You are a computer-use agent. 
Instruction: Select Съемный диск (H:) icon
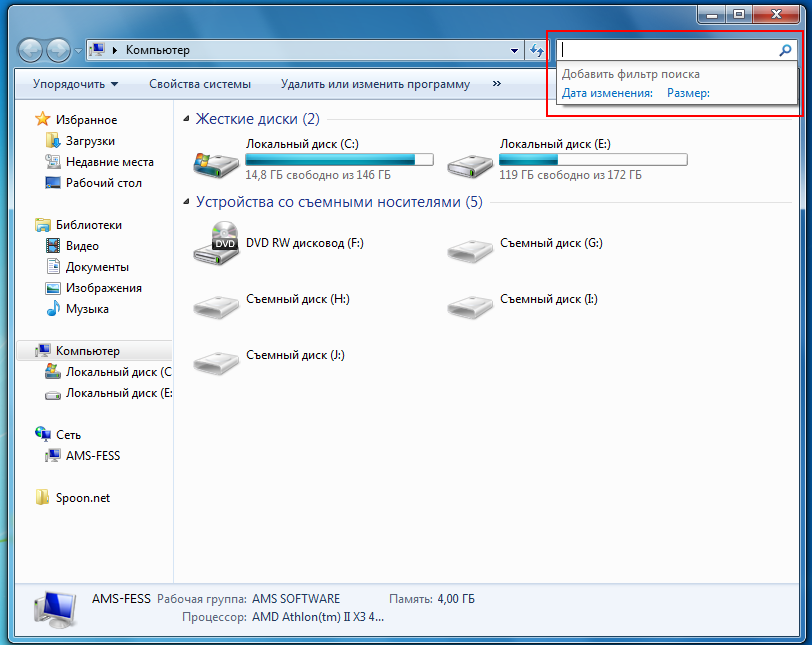216,306
